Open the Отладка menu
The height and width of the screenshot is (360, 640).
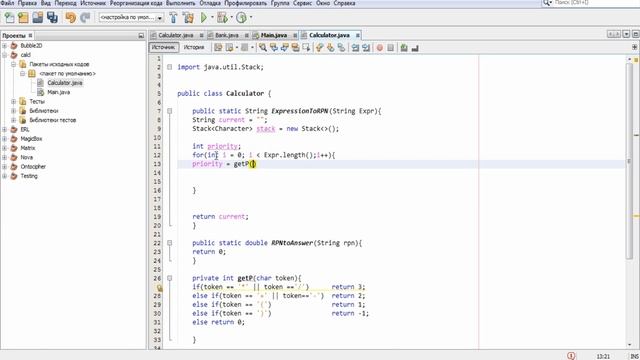click(210, 3)
